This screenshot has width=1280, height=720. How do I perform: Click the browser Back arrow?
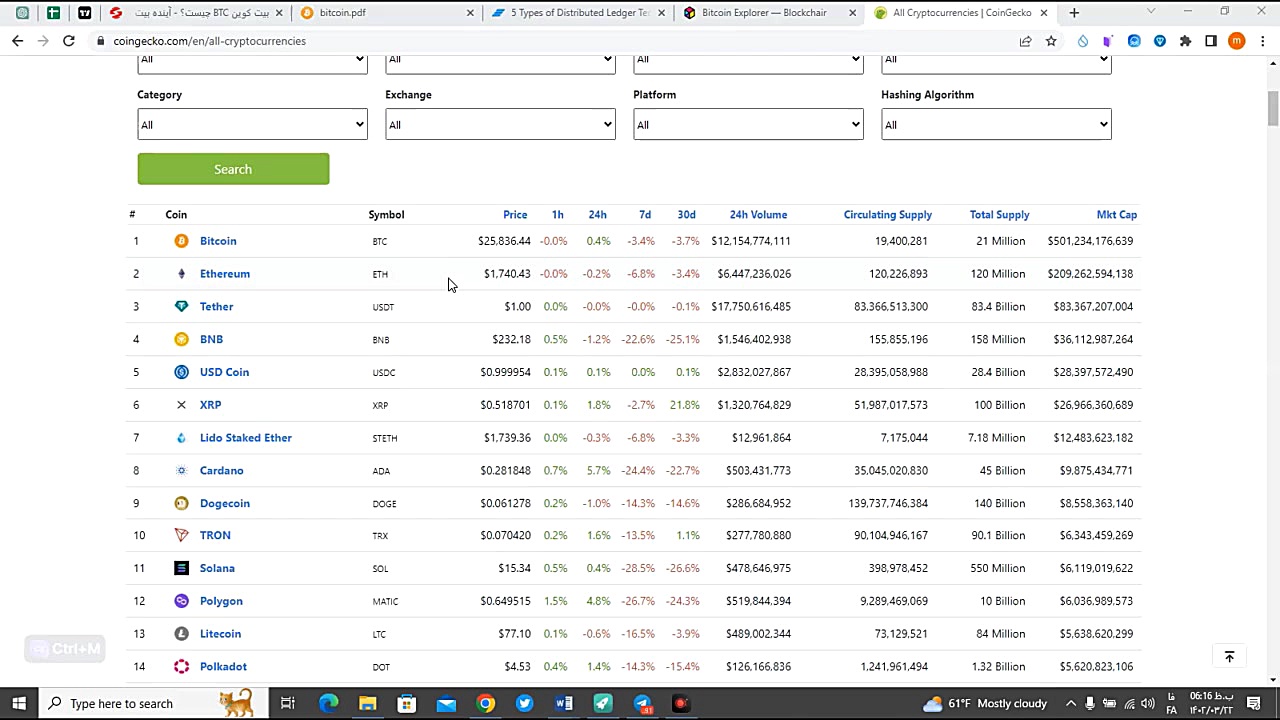tap(17, 41)
